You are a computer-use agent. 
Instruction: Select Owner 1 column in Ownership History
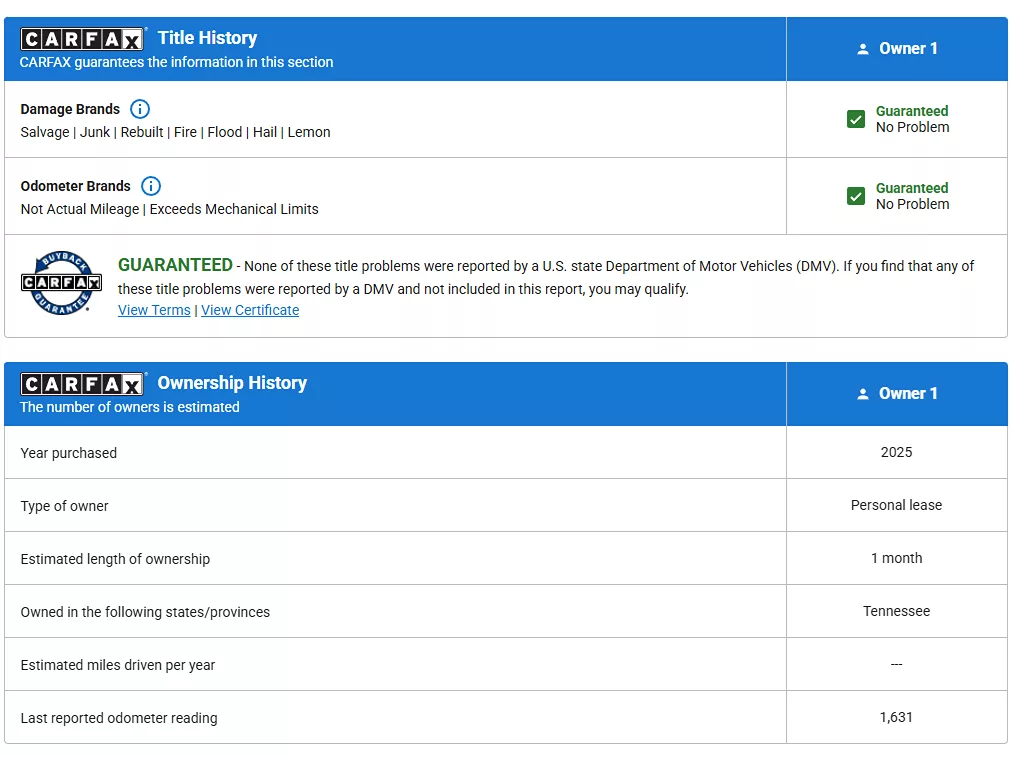[x=907, y=394]
